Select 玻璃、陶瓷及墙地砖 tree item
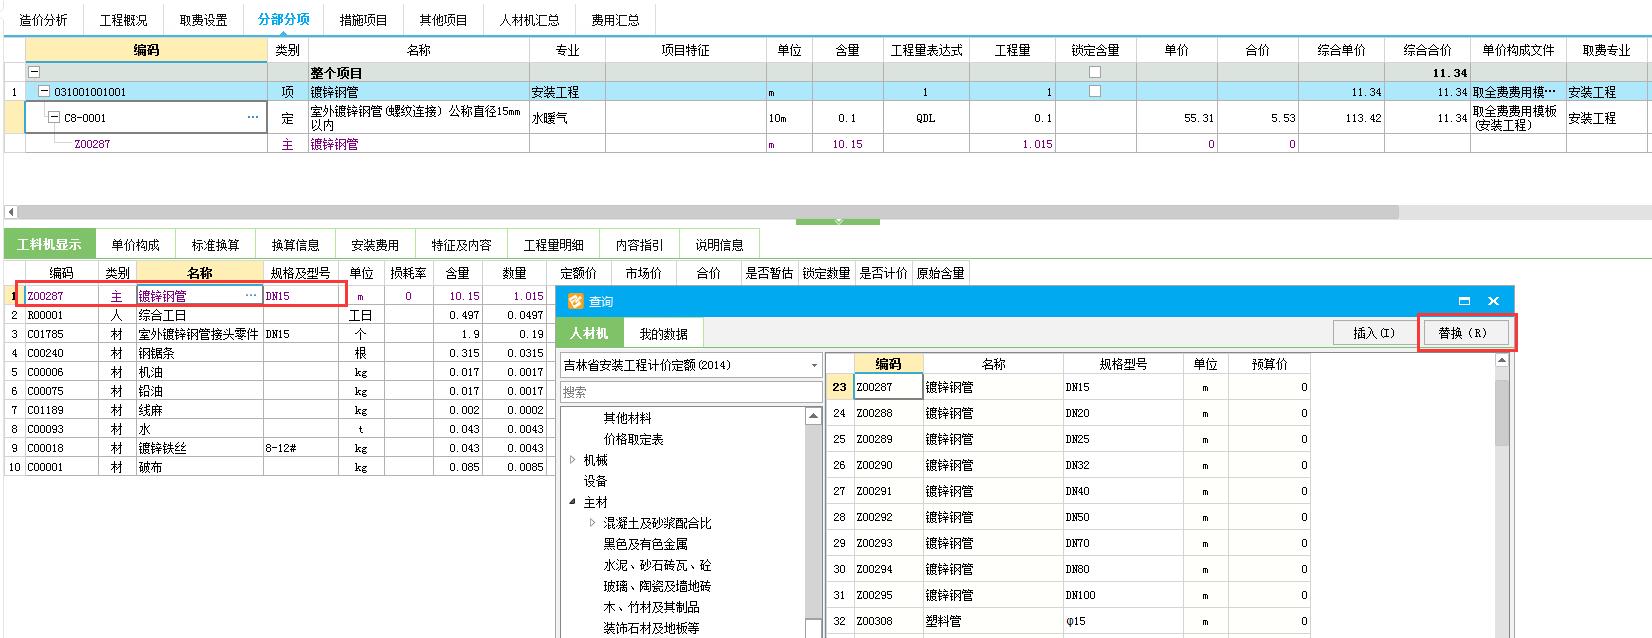1652x638 pixels. 657,586
